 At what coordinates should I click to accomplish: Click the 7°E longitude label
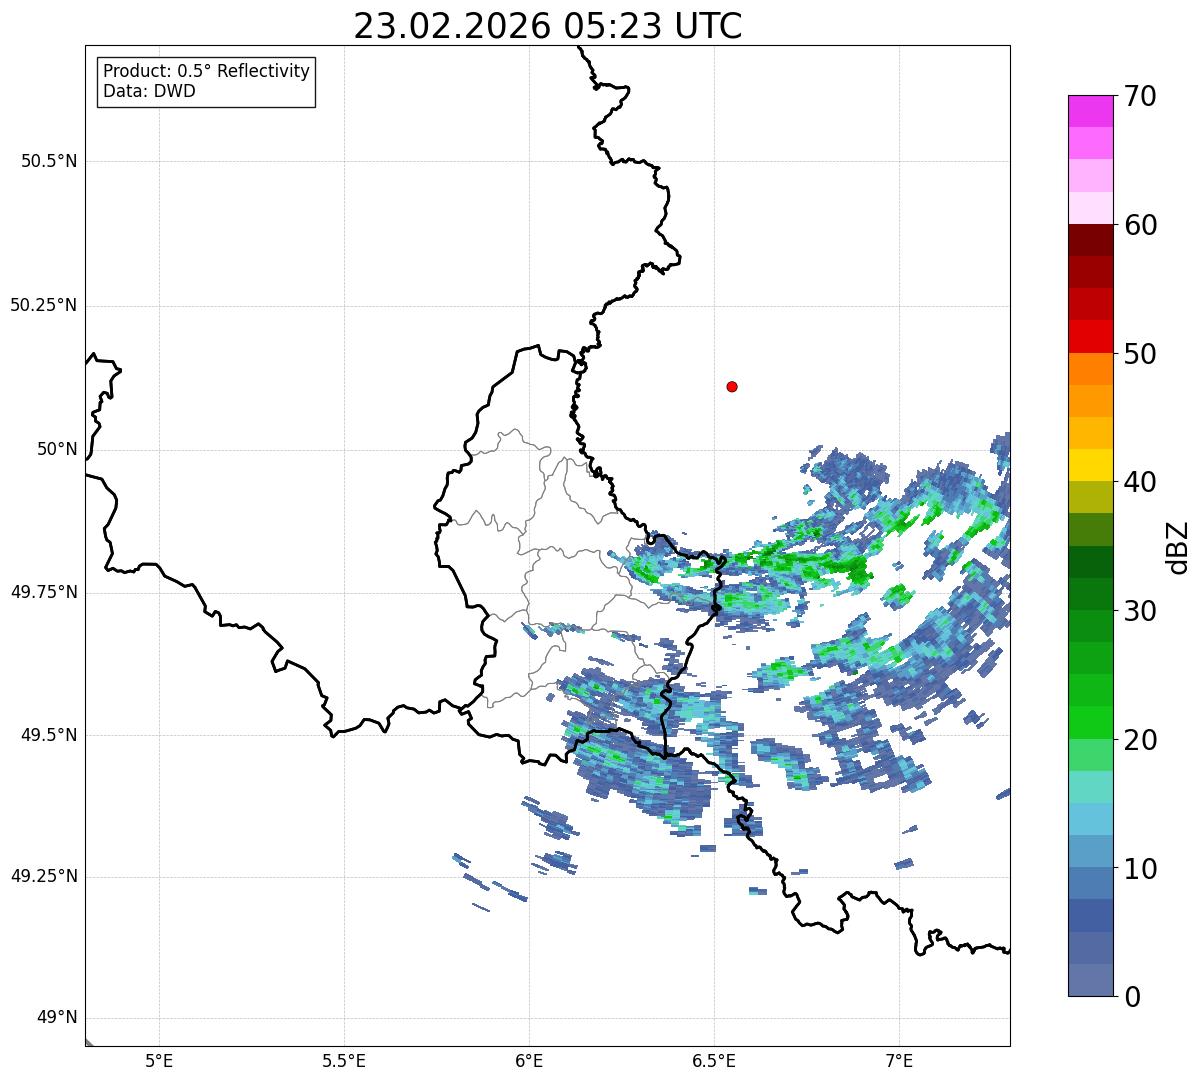[899, 1061]
